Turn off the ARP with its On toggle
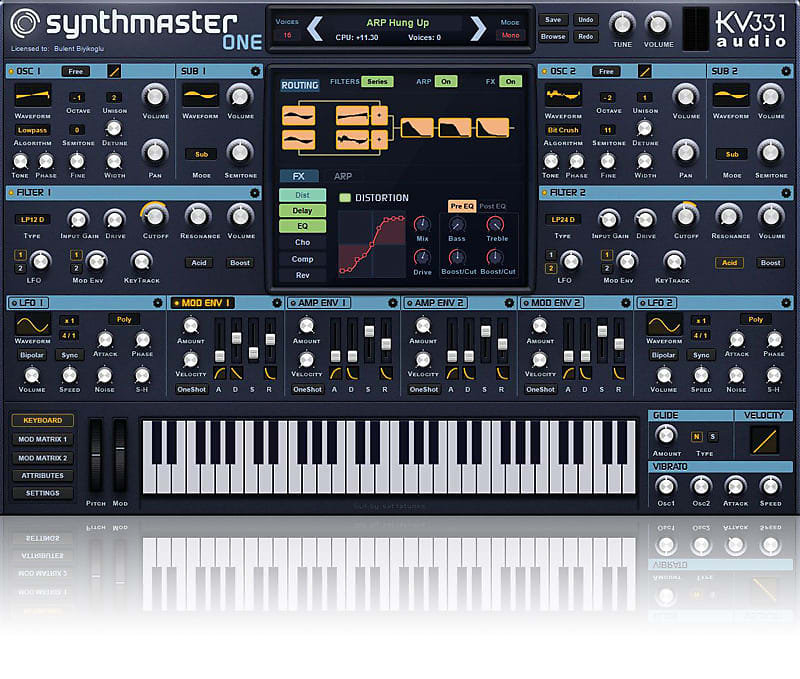 click(x=446, y=82)
